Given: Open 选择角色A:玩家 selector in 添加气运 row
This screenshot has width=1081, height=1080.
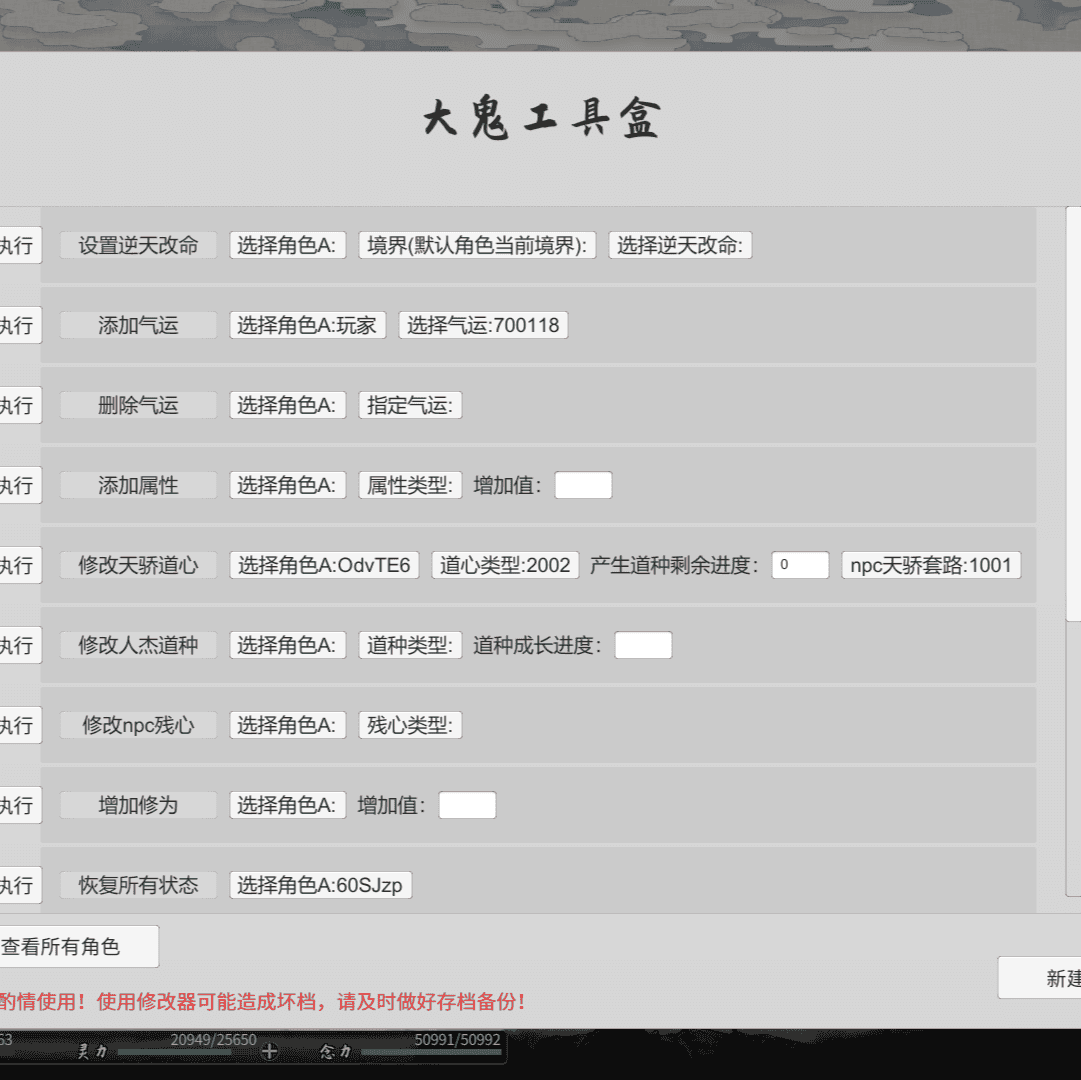Looking at the screenshot, I should click(x=307, y=325).
